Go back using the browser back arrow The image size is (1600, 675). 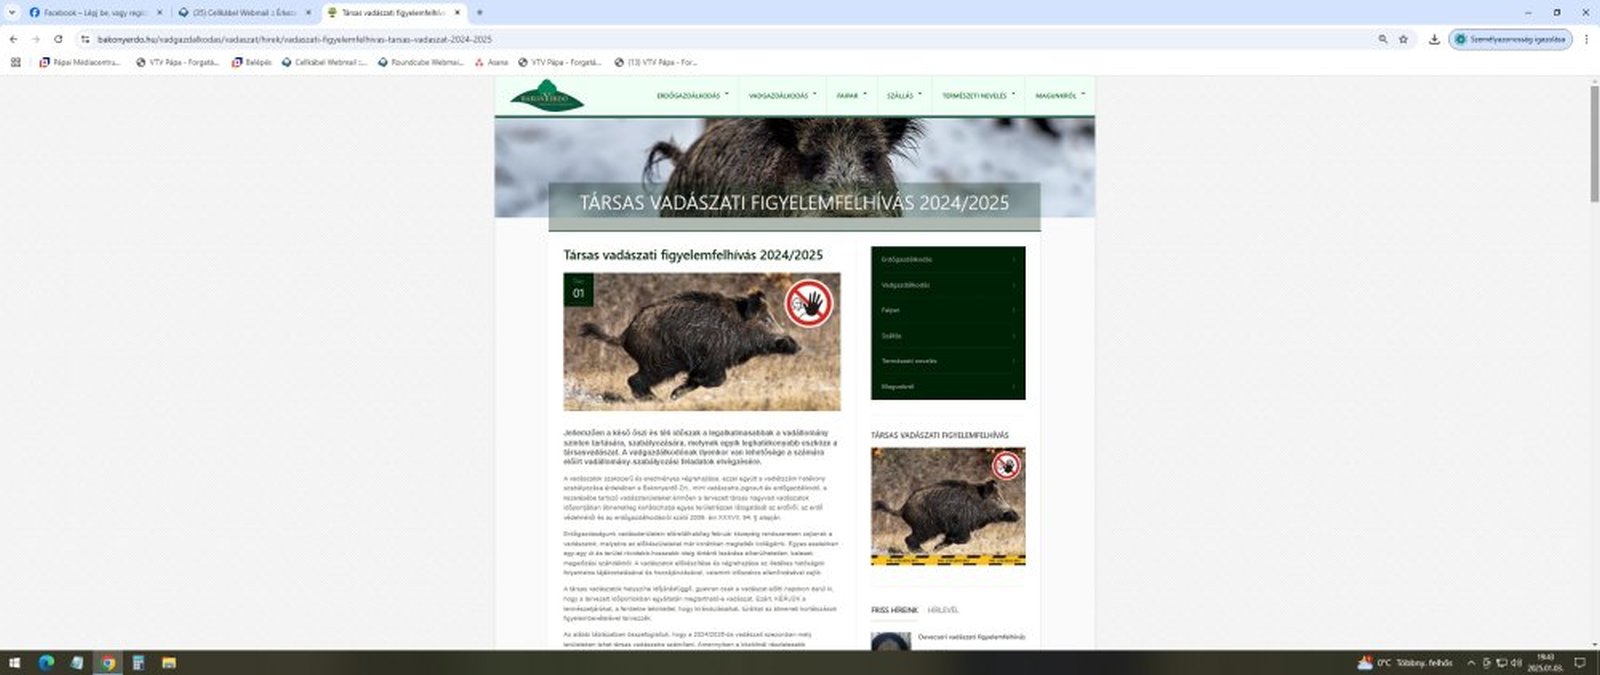[13, 39]
